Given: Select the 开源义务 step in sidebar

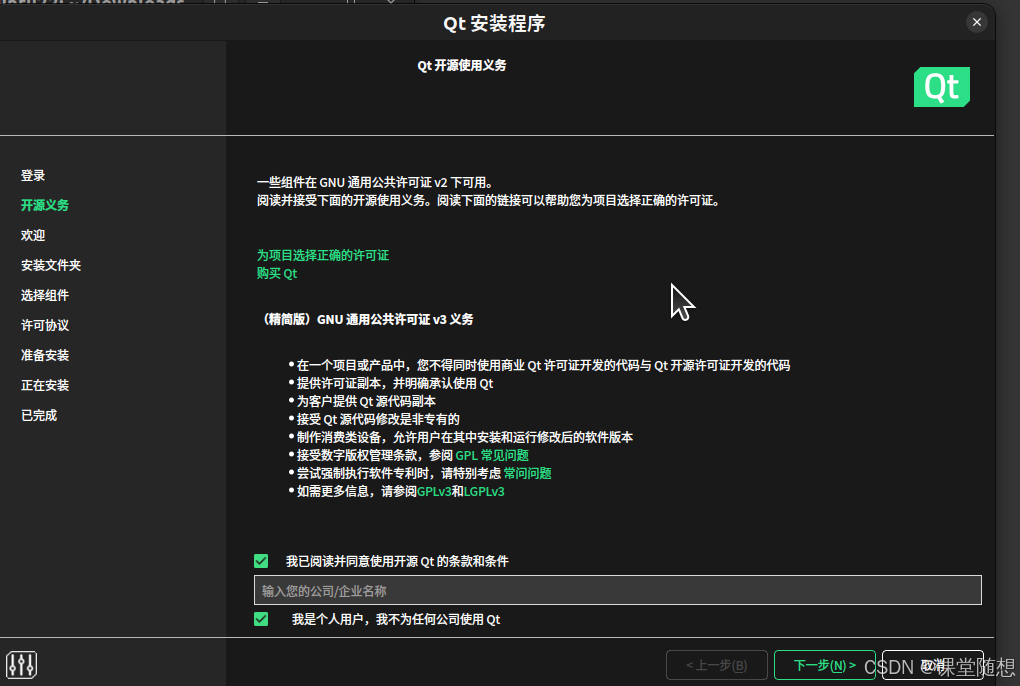Looking at the screenshot, I should tap(45, 205).
